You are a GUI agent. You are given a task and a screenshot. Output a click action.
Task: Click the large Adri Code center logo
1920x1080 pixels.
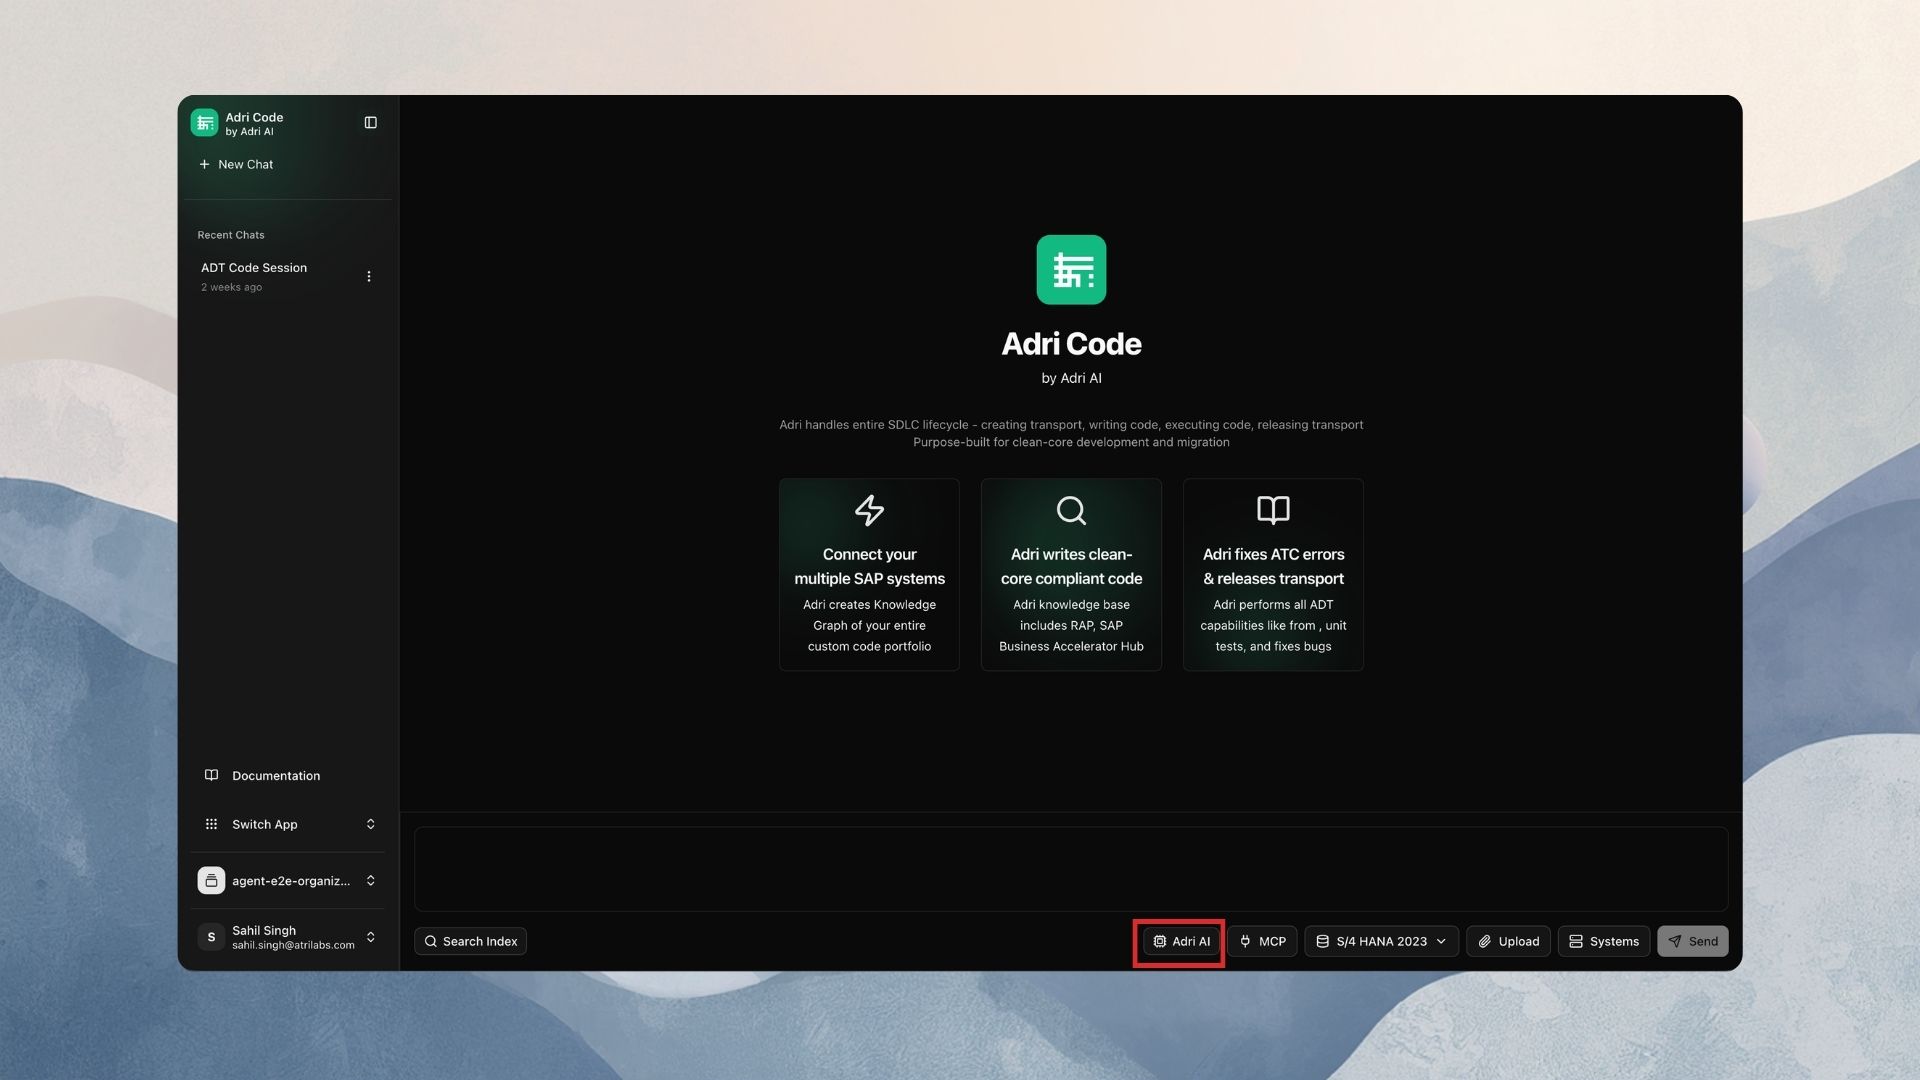pos(1071,270)
